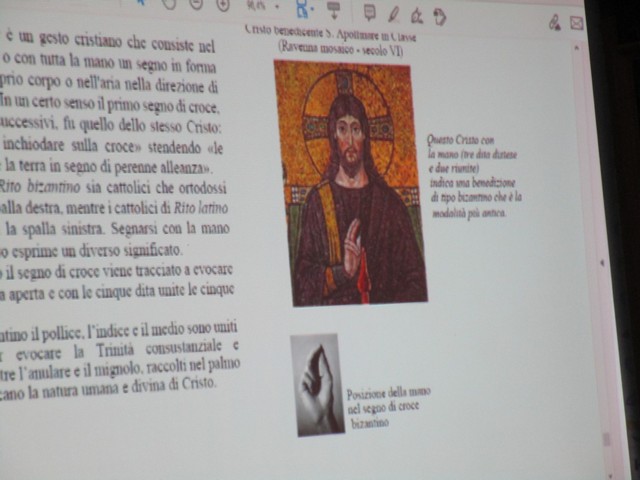The width and height of the screenshot is (640, 480).
Task: Click the hand position photograph
Action: (317, 385)
